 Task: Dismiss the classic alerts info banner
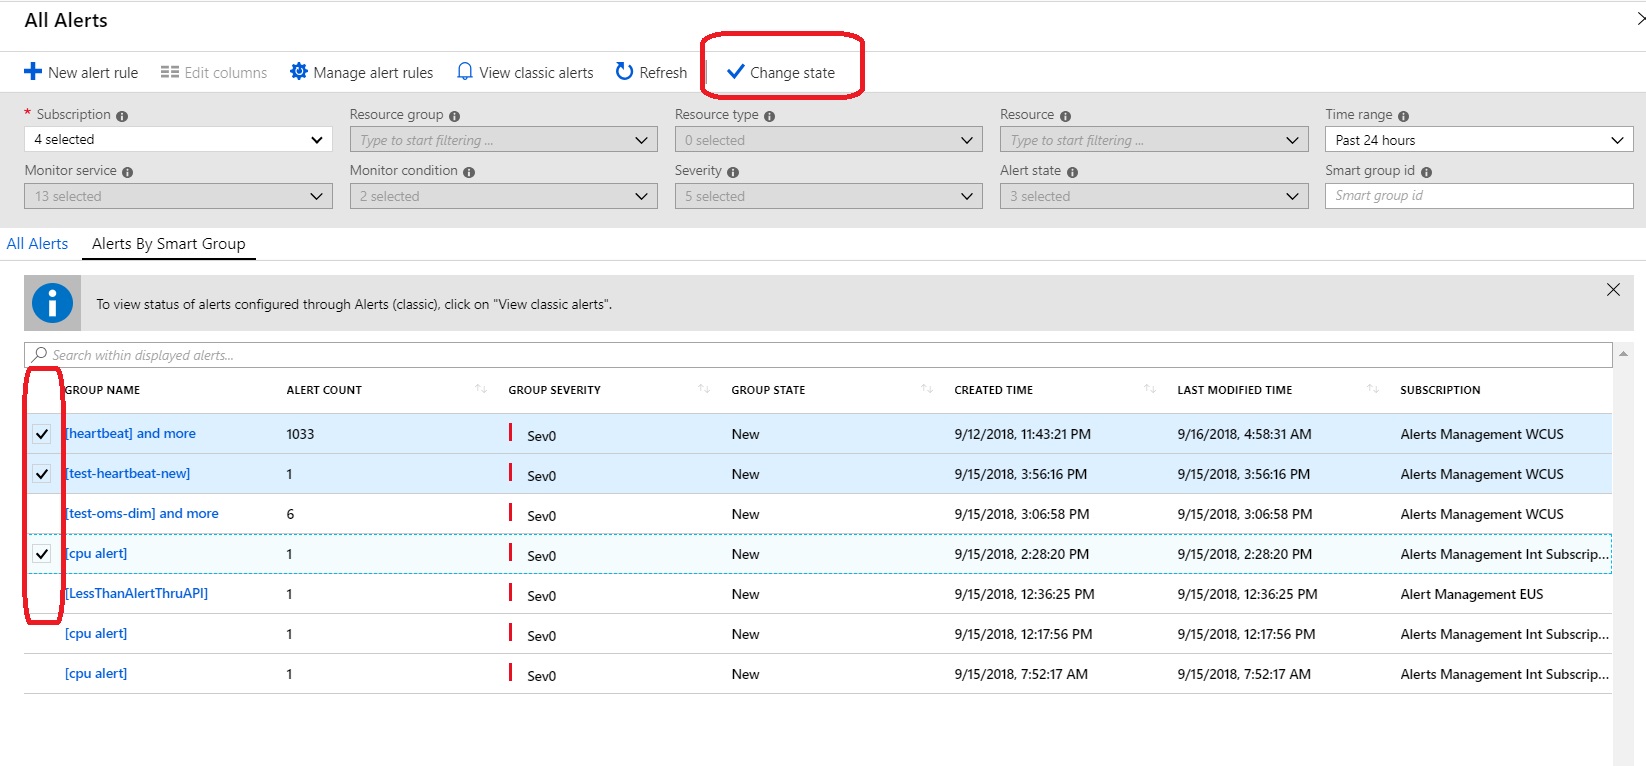pos(1613,290)
